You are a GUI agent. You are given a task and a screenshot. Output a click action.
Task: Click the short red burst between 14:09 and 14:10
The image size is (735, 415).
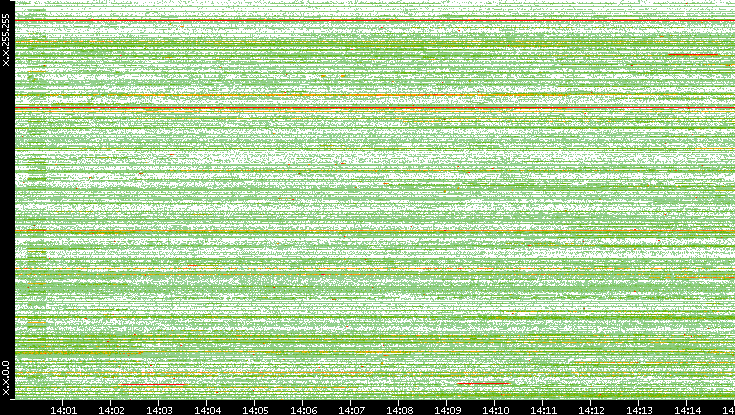point(483,384)
